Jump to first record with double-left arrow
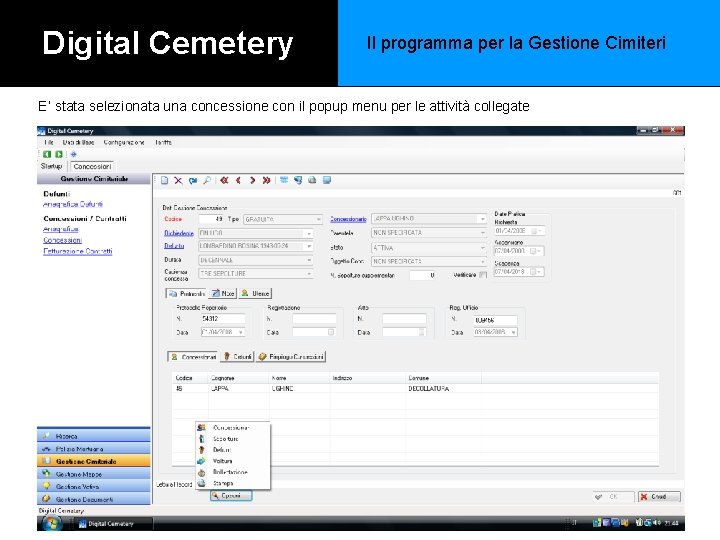720x540 pixels. pyautogui.click(x=224, y=180)
